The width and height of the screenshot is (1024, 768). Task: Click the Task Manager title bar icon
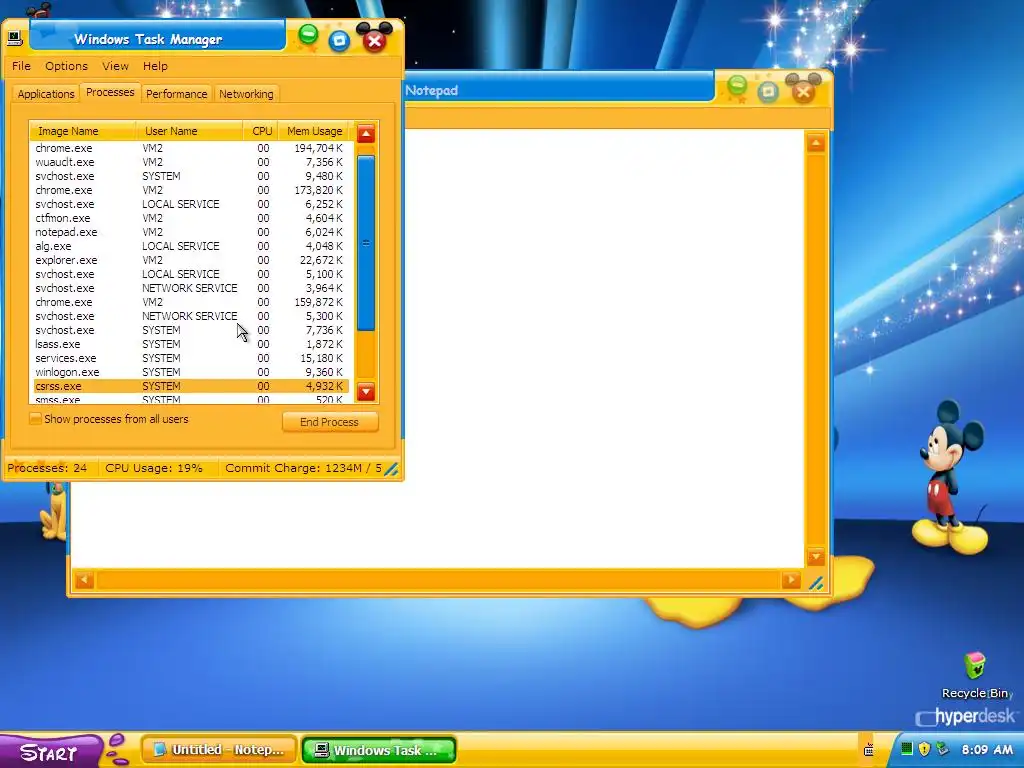[x=14, y=38]
